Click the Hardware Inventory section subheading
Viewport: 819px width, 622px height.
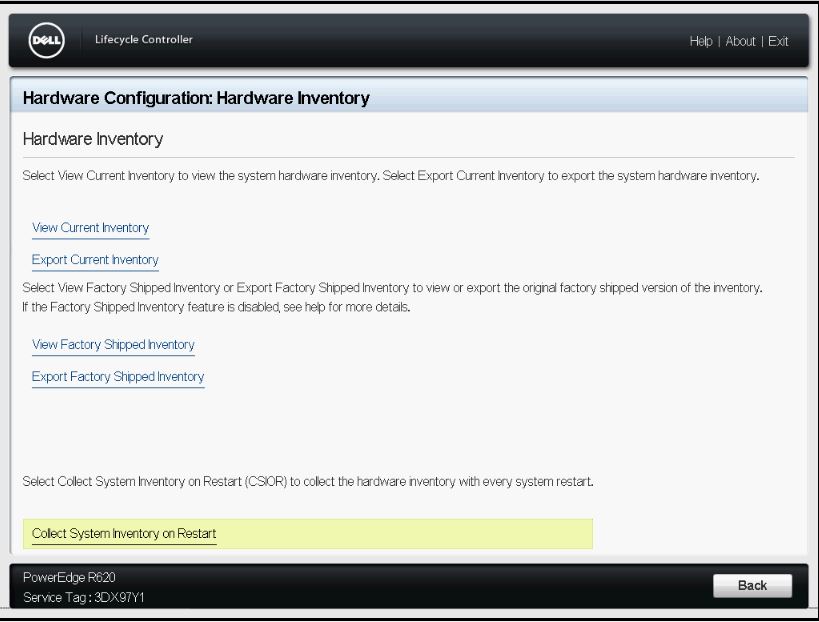pyautogui.click(x=92, y=138)
